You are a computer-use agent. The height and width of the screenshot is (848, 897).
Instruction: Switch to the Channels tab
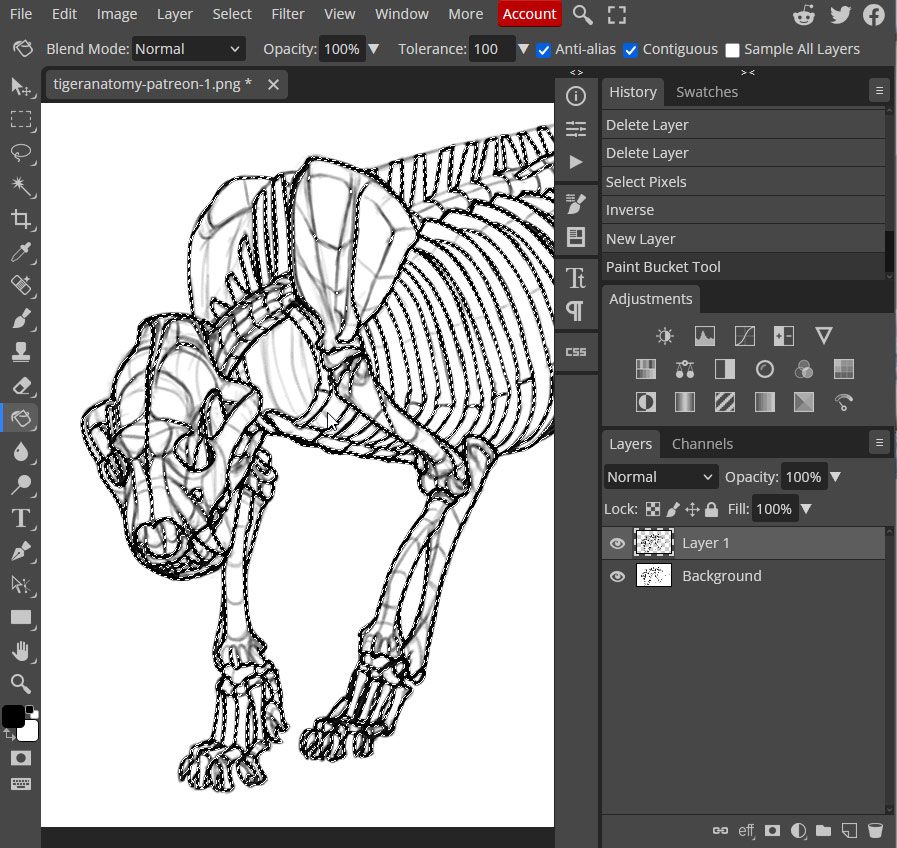[x=702, y=443]
